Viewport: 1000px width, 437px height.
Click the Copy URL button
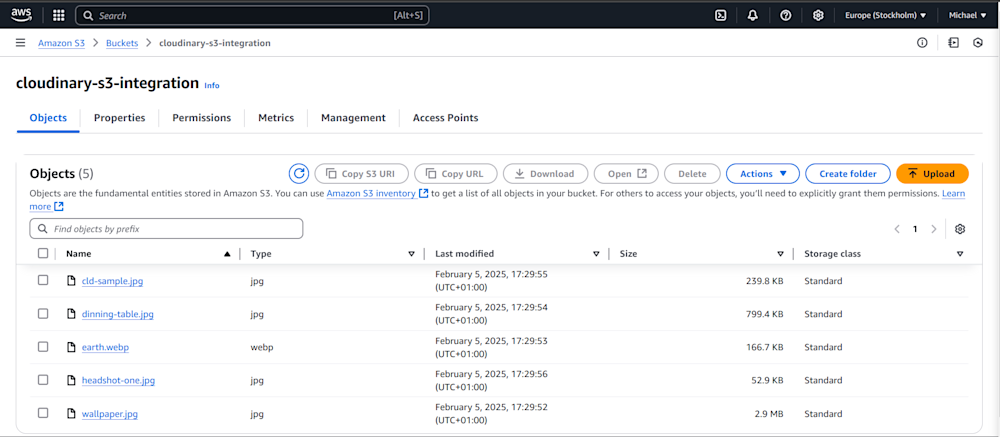455,174
